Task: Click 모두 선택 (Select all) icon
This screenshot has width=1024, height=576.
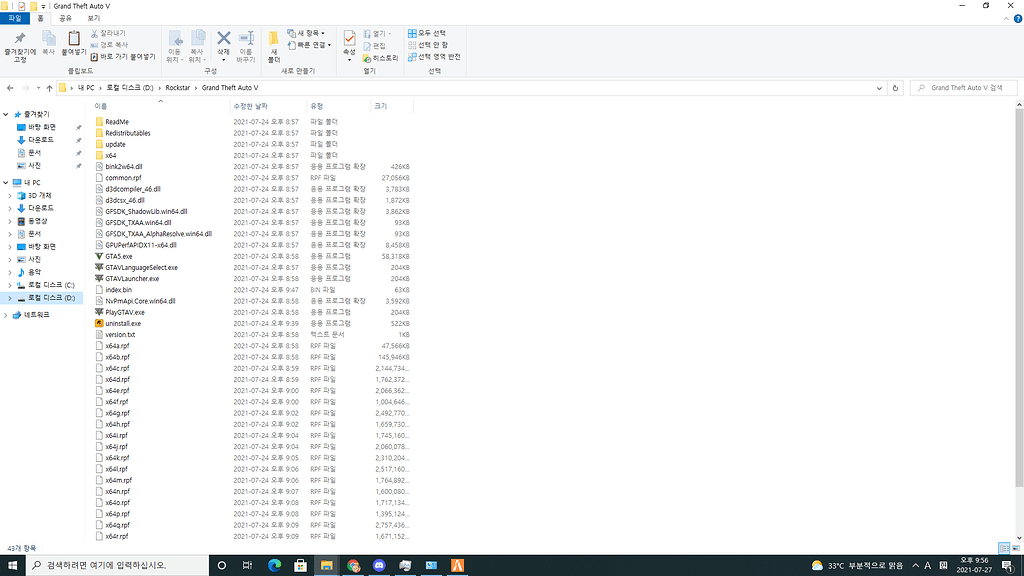Action: (x=428, y=32)
